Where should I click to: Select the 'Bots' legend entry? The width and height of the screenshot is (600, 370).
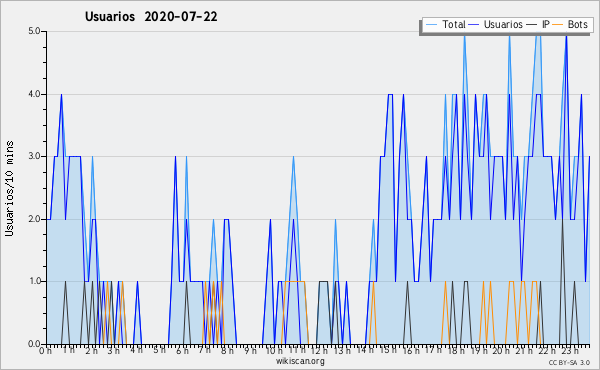tap(577, 24)
